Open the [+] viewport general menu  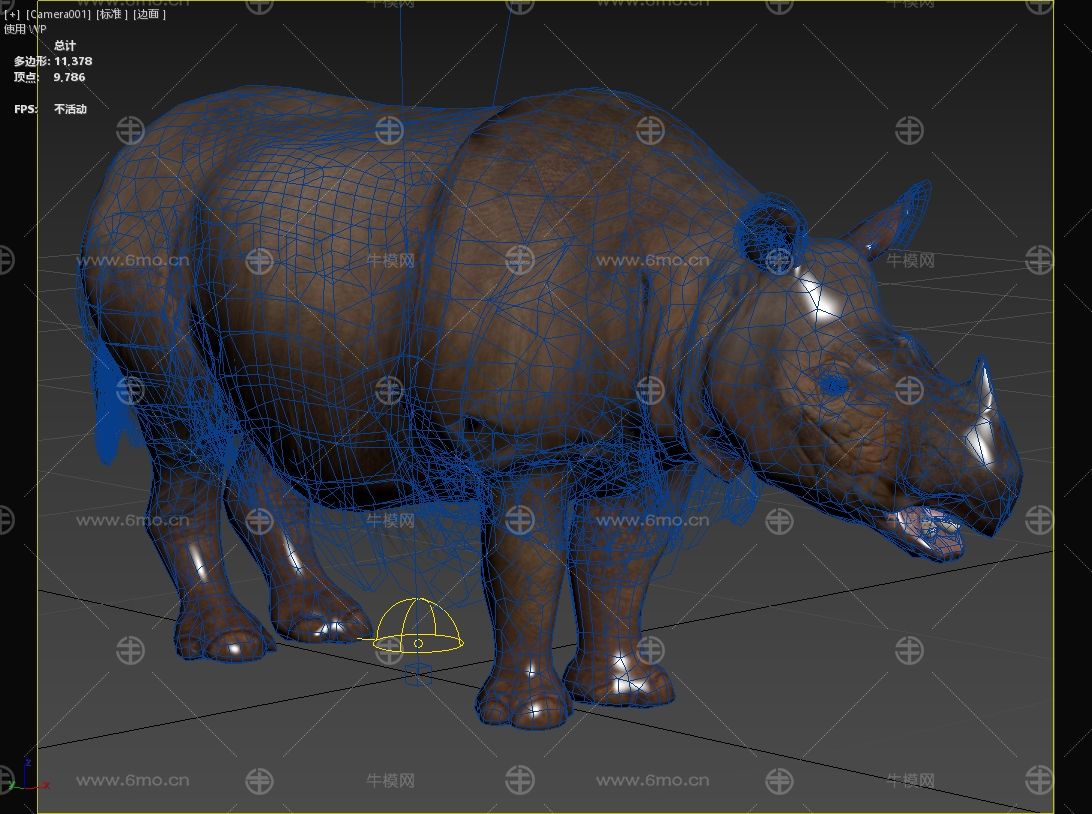coord(11,14)
